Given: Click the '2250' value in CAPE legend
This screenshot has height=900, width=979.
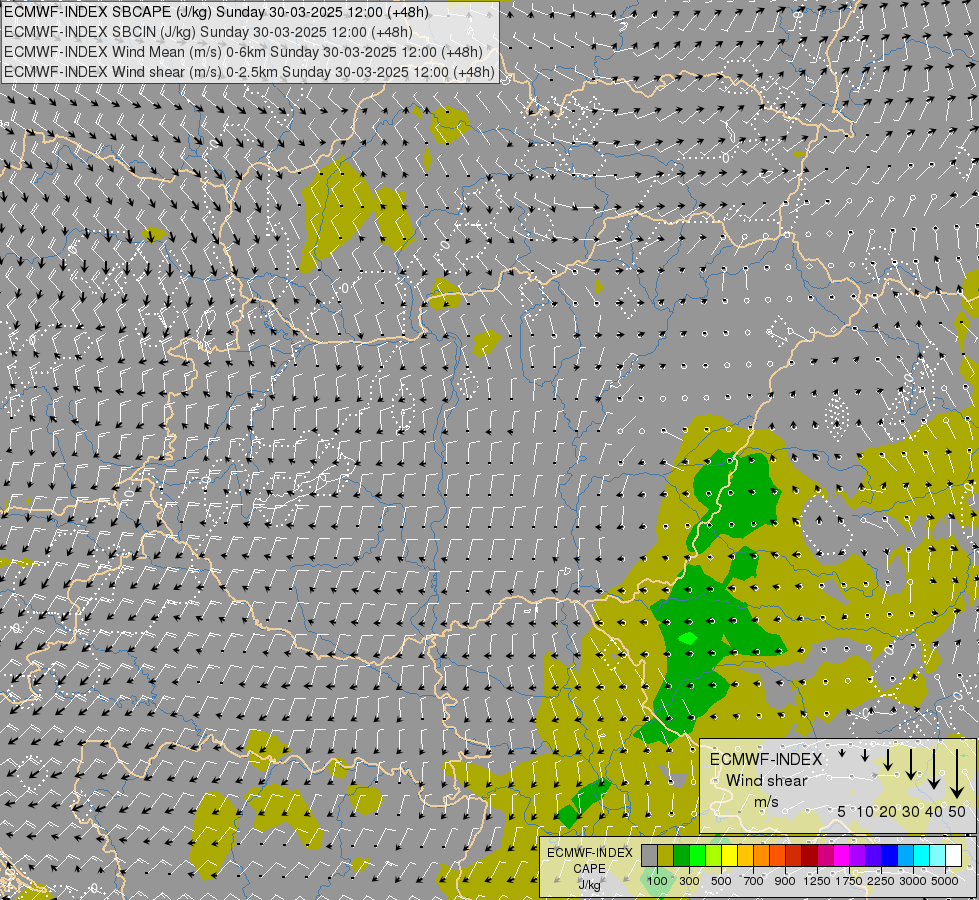Looking at the screenshot, I should pos(881,881).
